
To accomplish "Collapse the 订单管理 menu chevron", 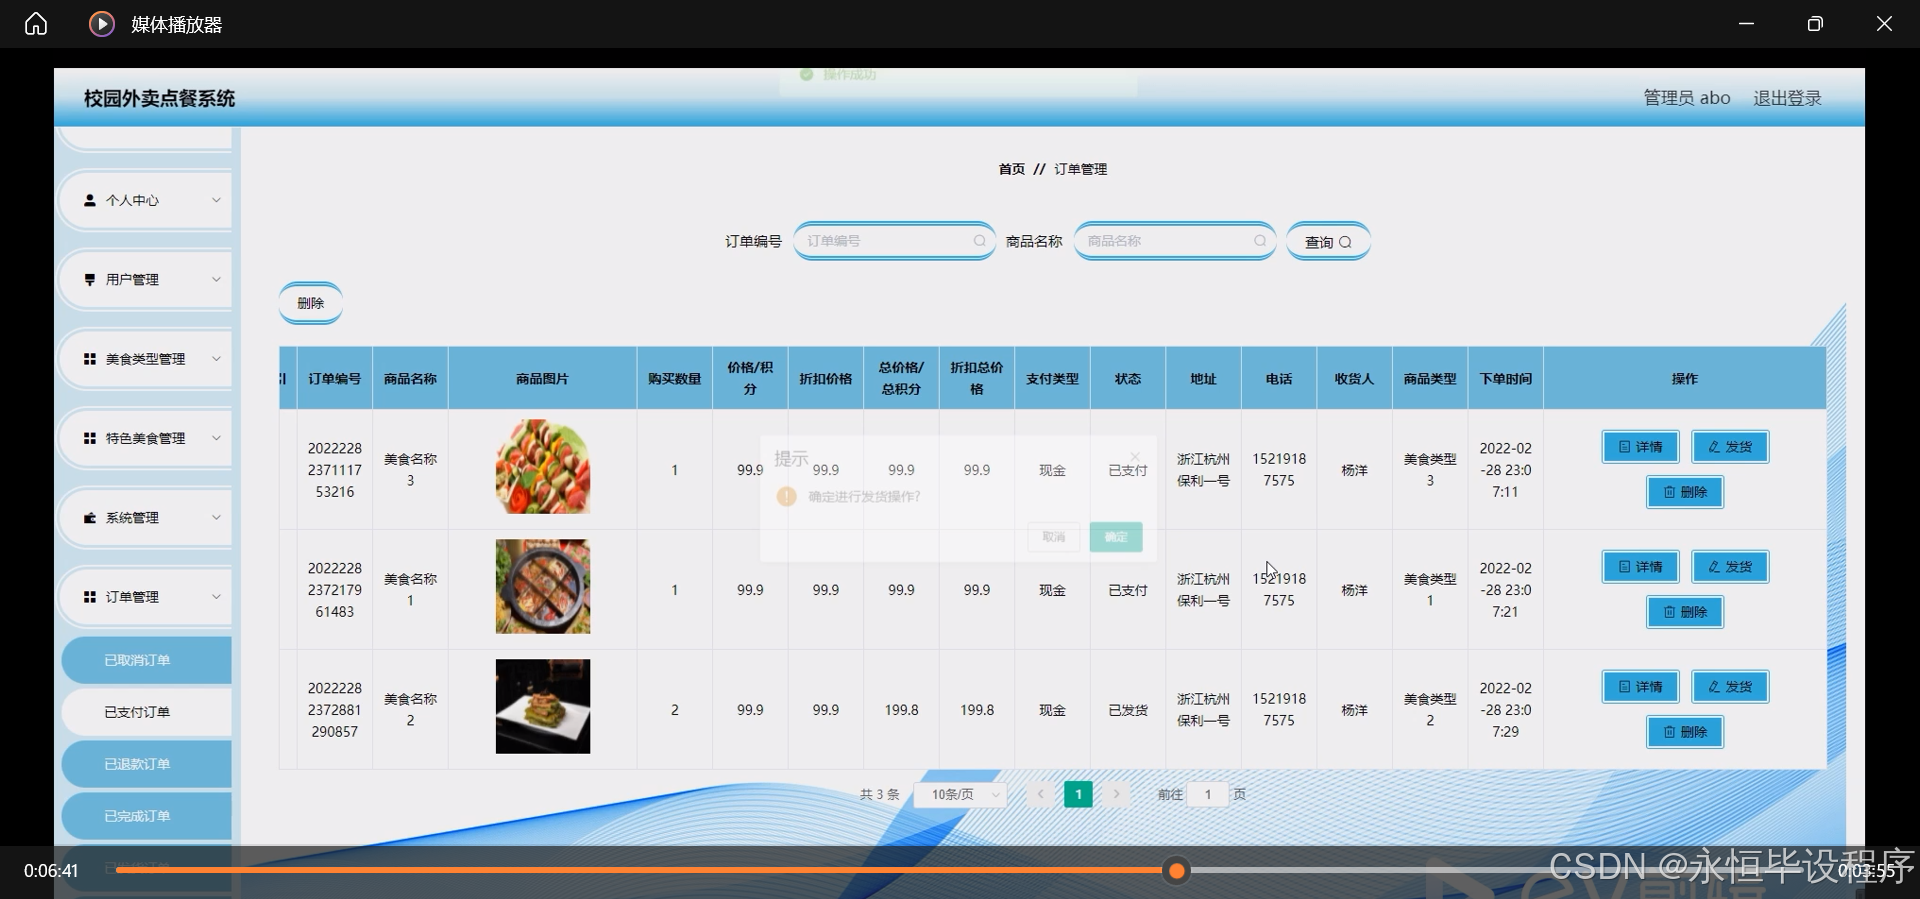I will [216, 597].
